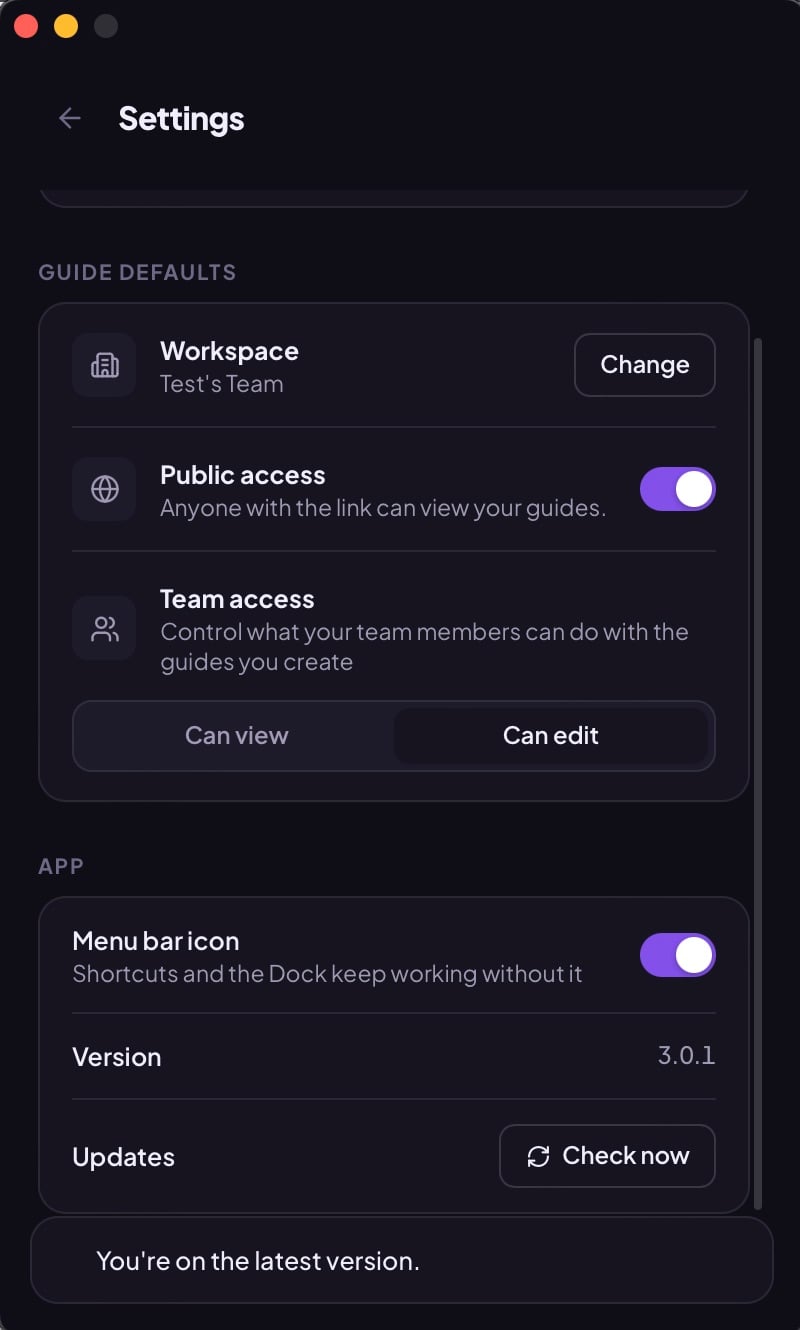This screenshot has height=1330, width=800.
Task: Click the Team access people icon
Action: (104, 628)
